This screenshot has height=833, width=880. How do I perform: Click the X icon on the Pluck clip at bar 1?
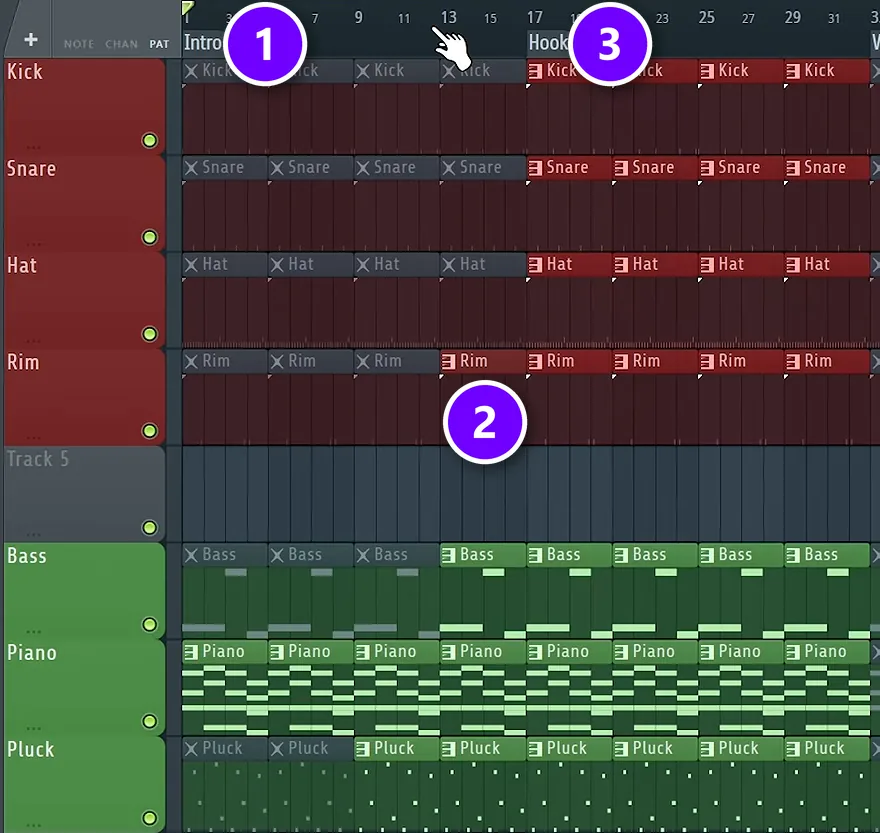point(191,749)
